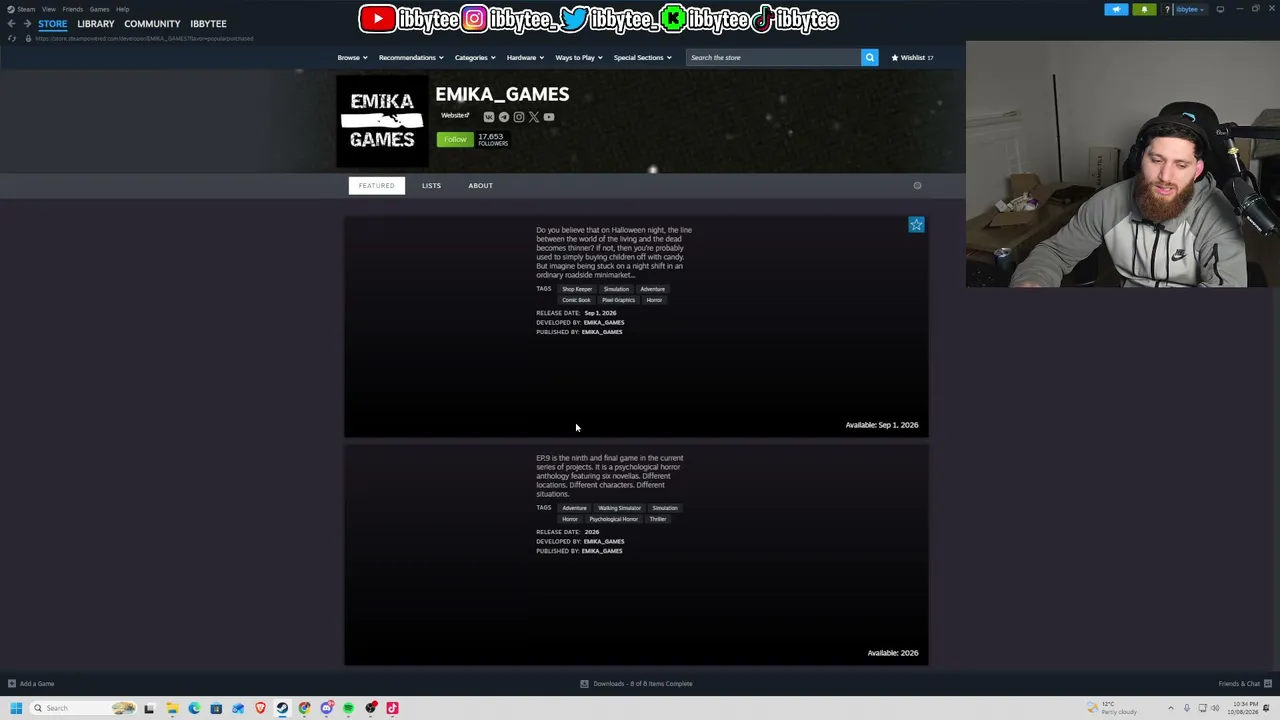Open the Windows Start menu
The height and width of the screenshot is (720, 1280).
point(15,708)
